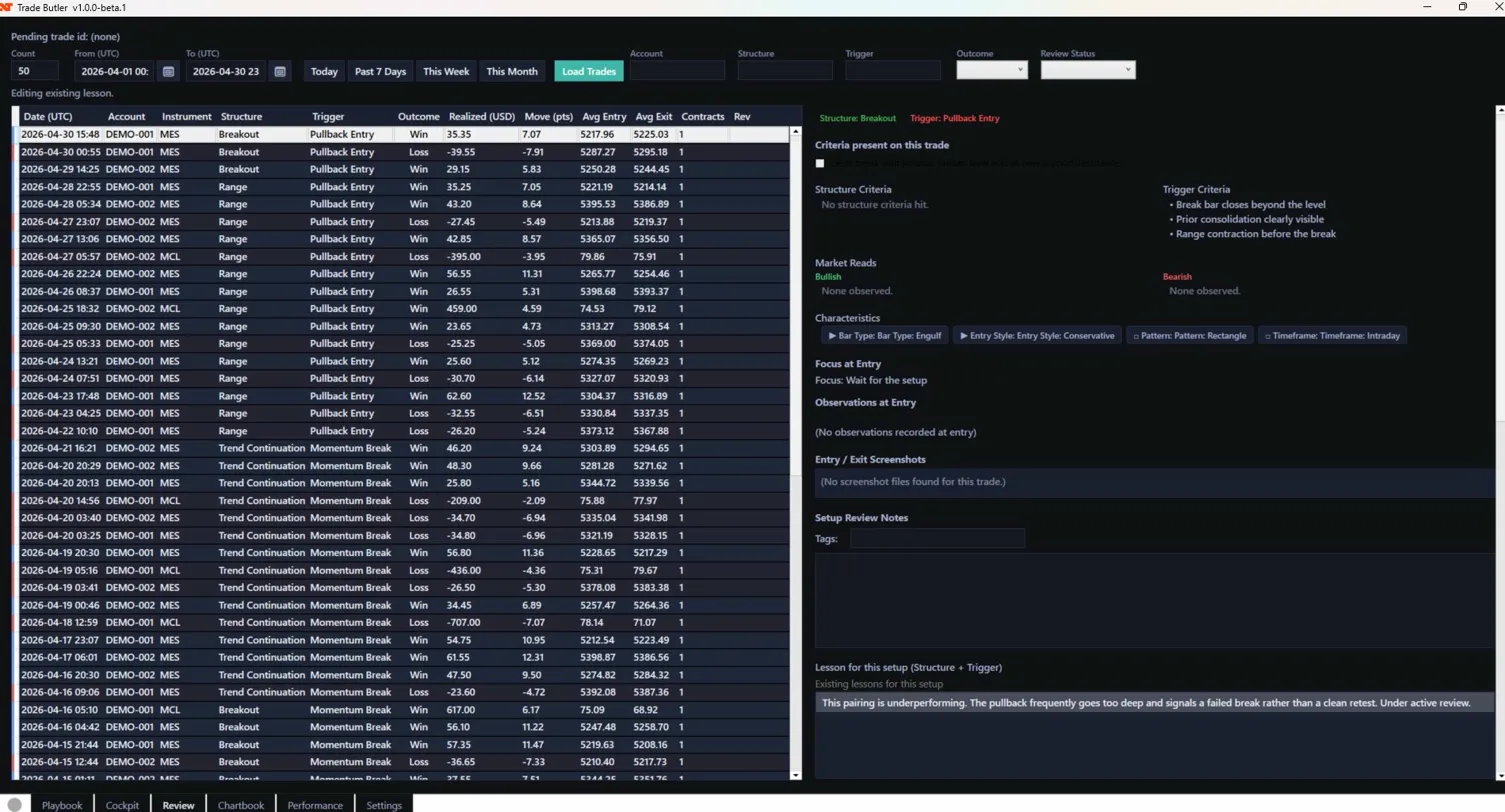Click the Load Trades button
The height and width of the screenshot is (812, 1505).
(588, 71)
